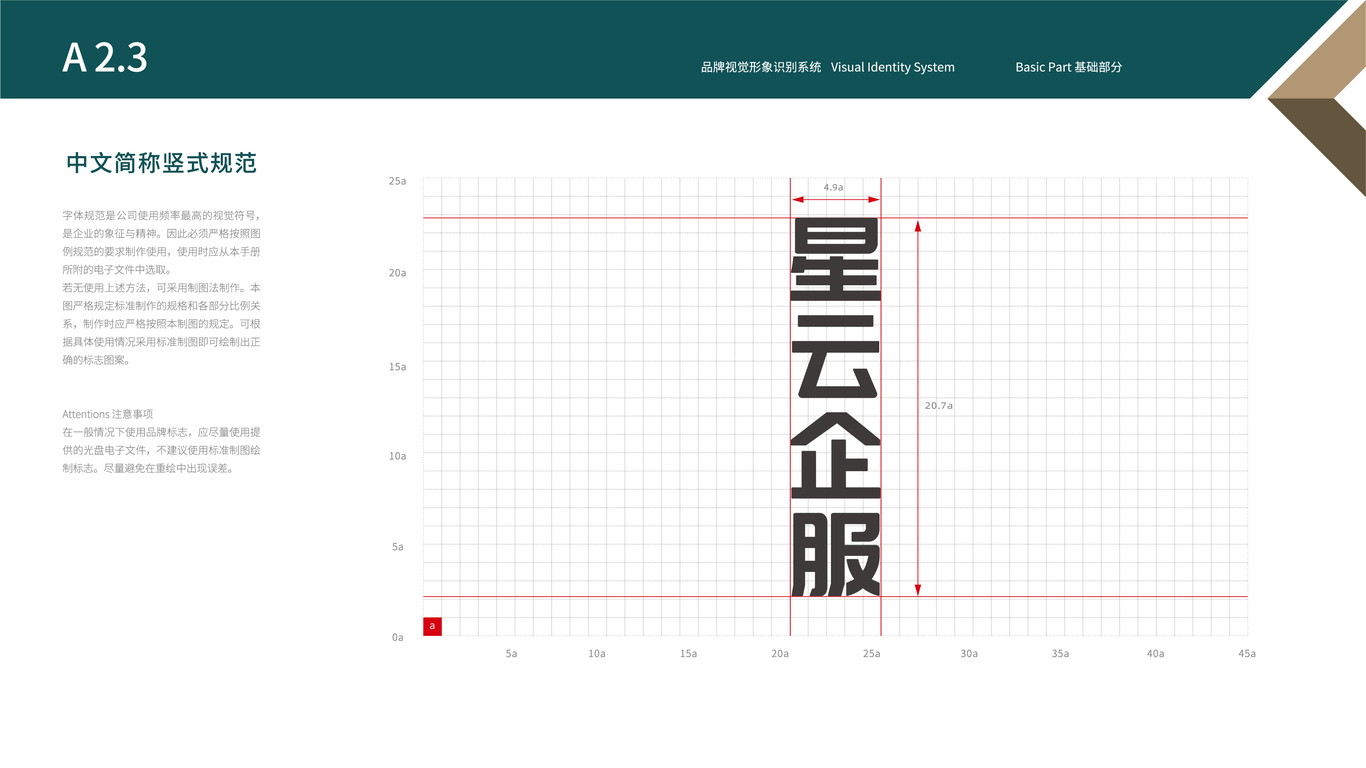Click the "星" character in the logotype

836,260
